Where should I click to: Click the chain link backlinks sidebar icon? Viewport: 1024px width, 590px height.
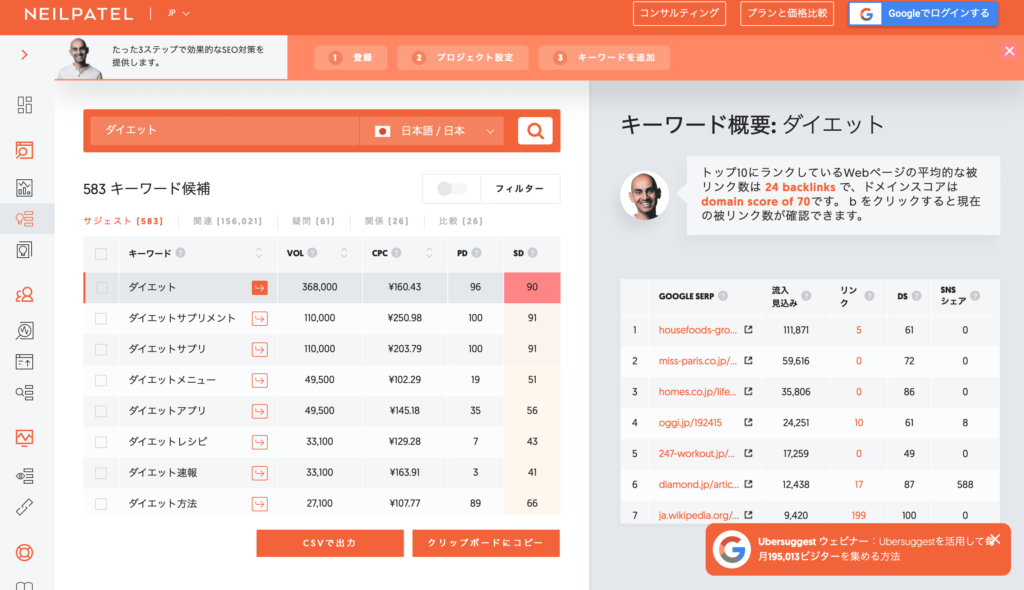(24, 507)
